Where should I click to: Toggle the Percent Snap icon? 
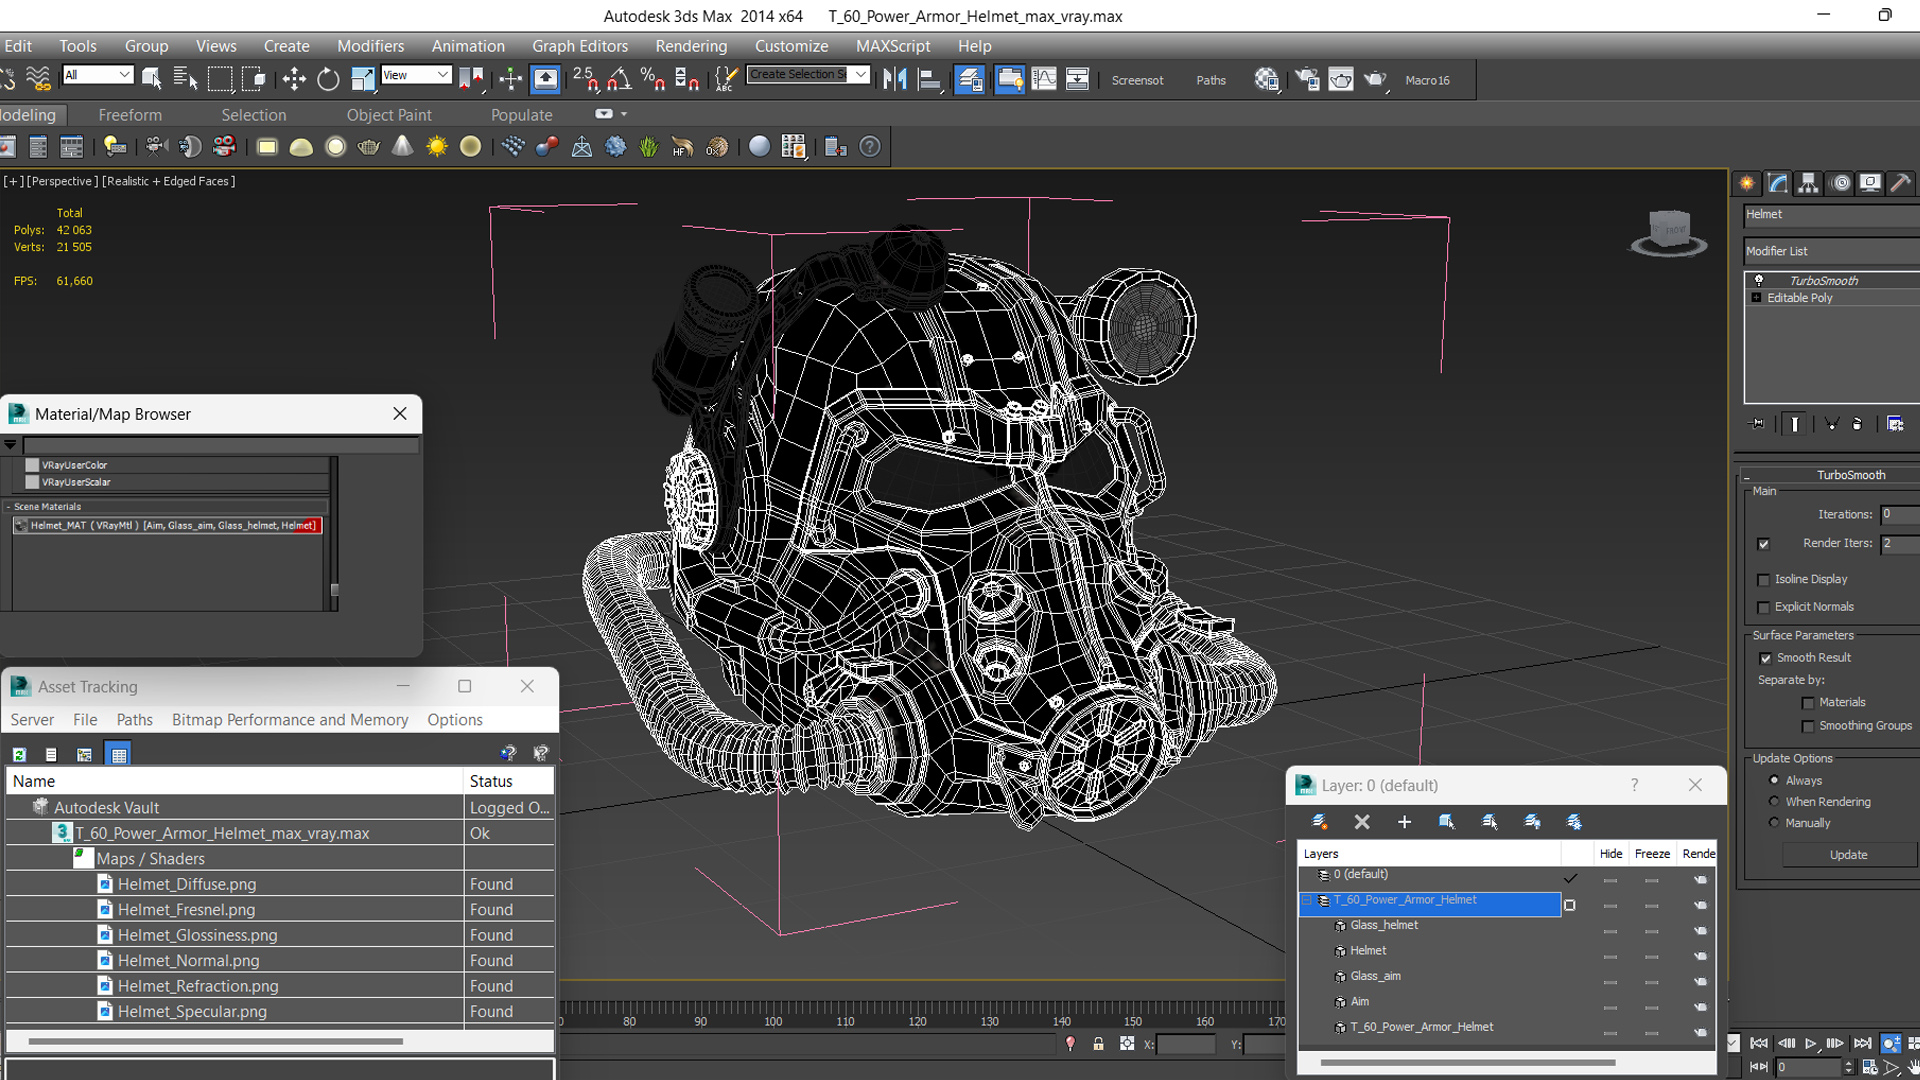653,79
